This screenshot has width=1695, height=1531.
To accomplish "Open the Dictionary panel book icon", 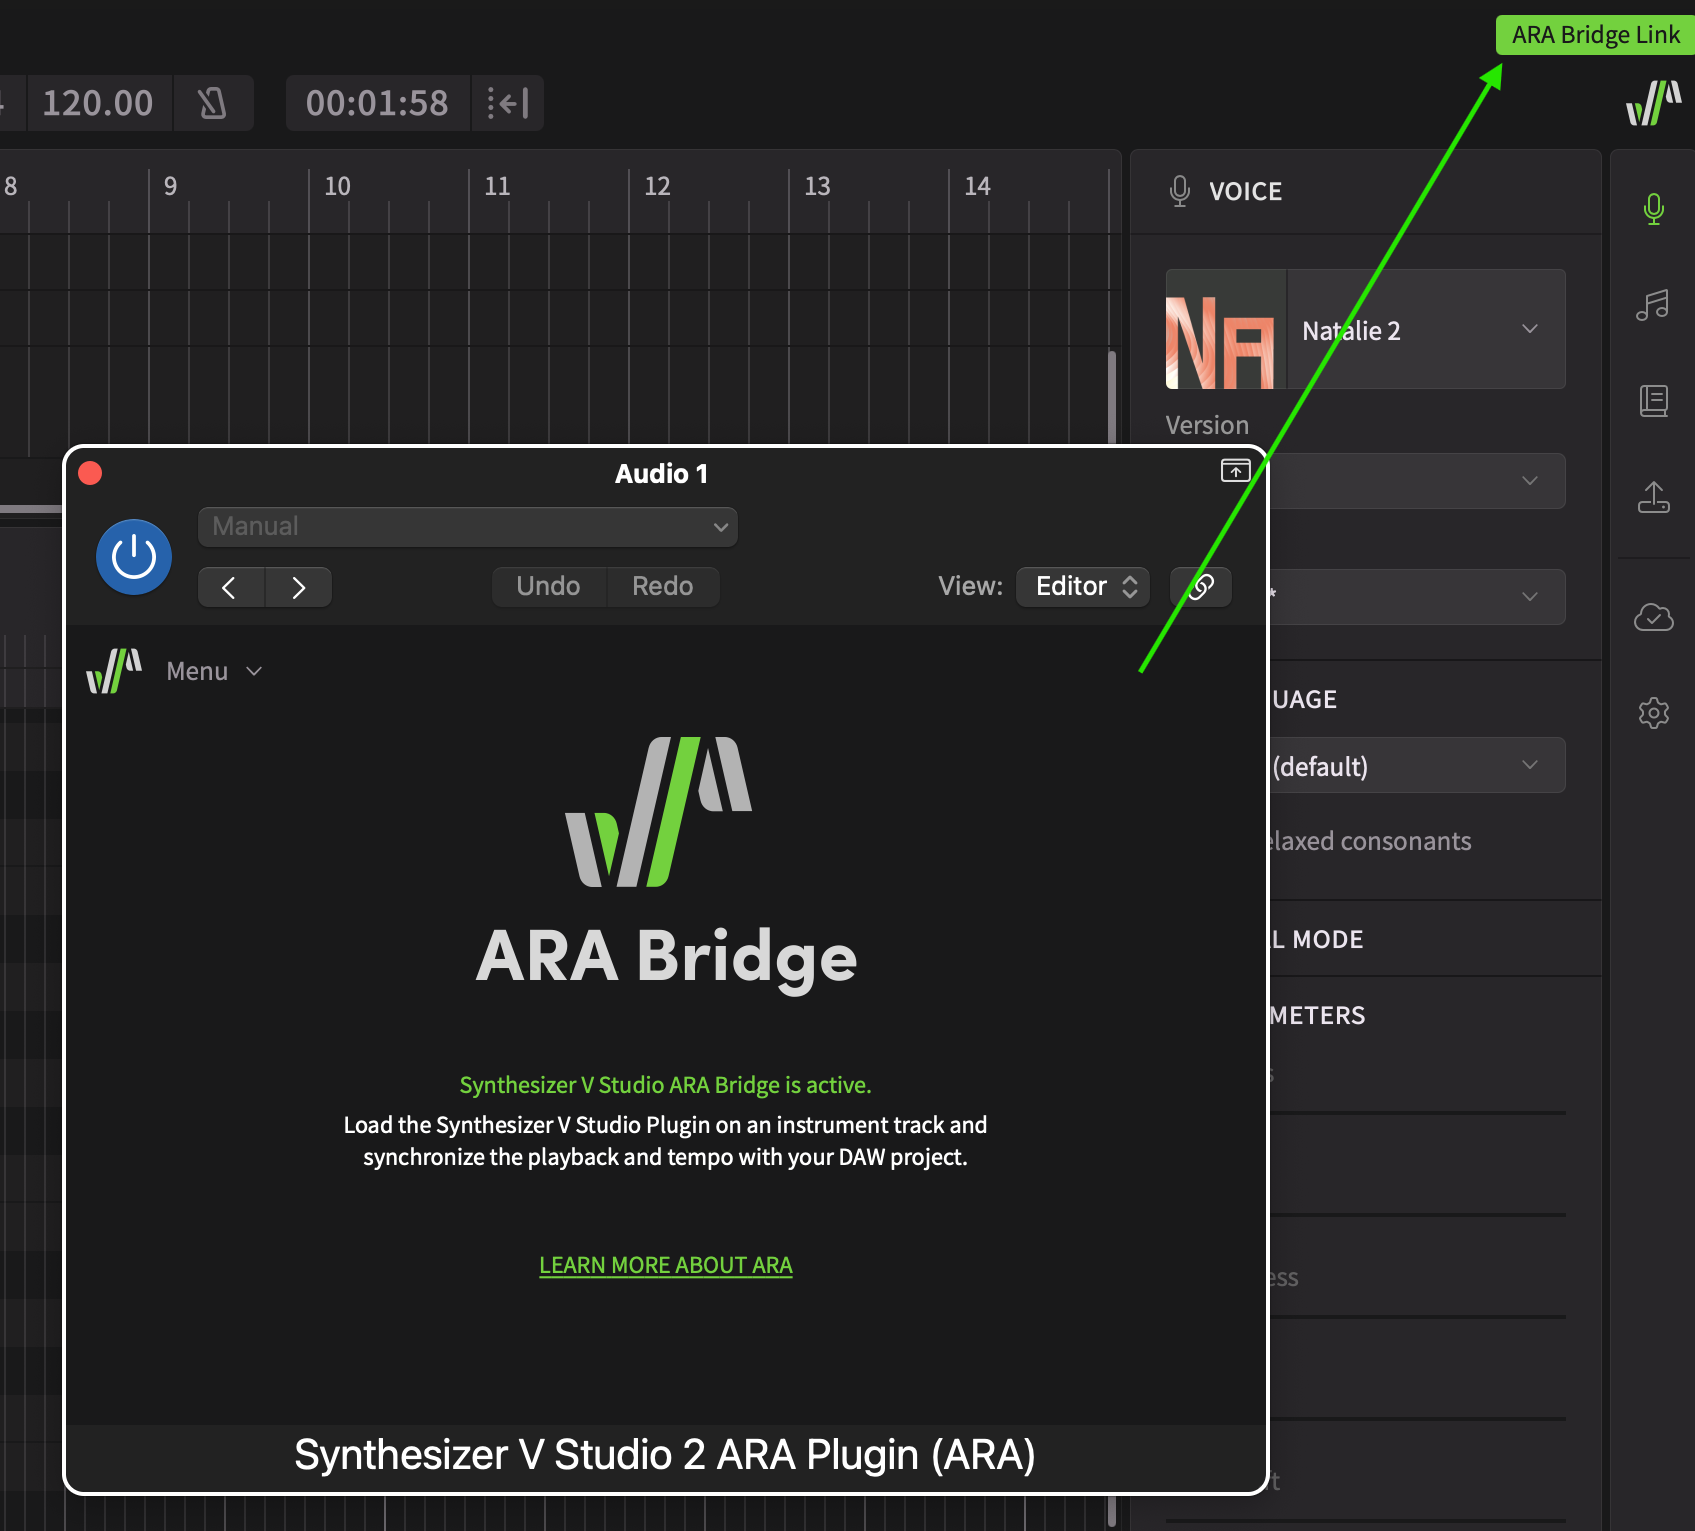I will pyautogui.click(x=1654, y=401).
